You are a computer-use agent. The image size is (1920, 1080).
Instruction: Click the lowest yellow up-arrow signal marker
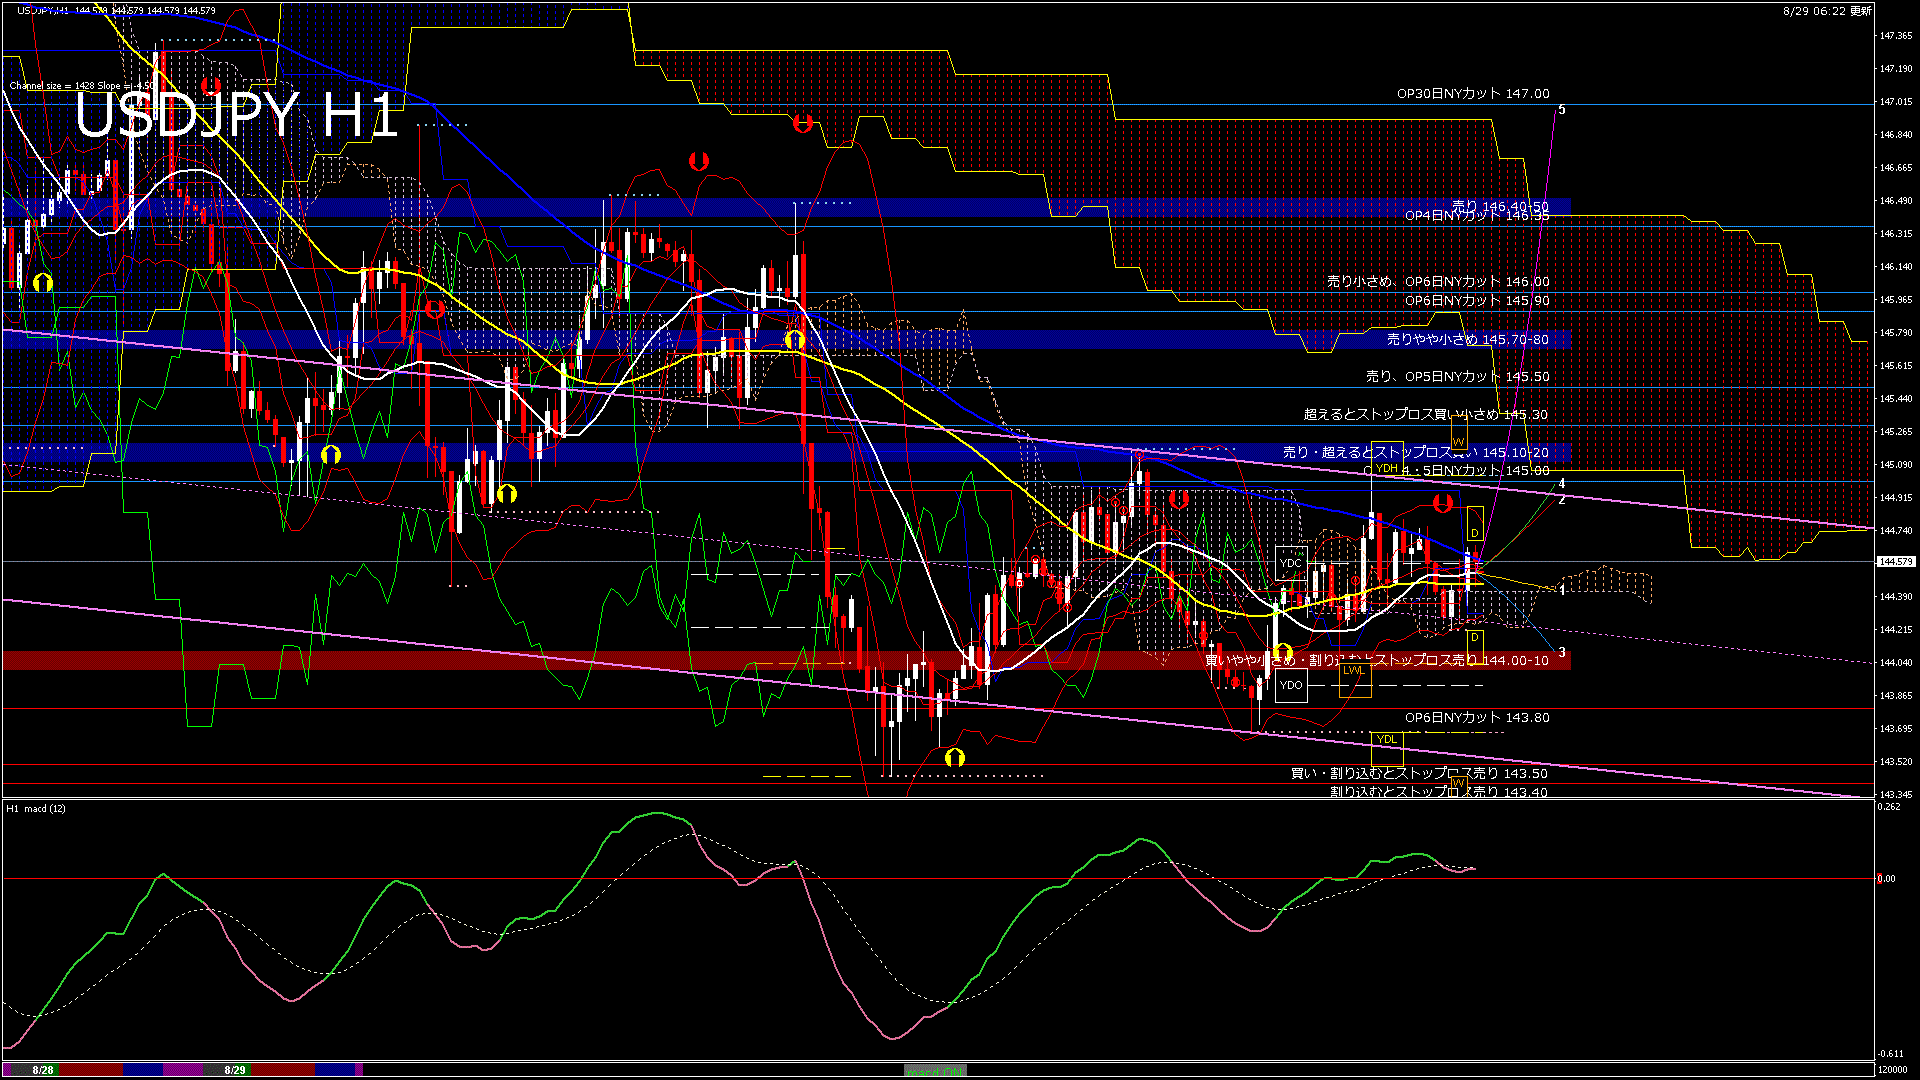(x=954, y=758)
